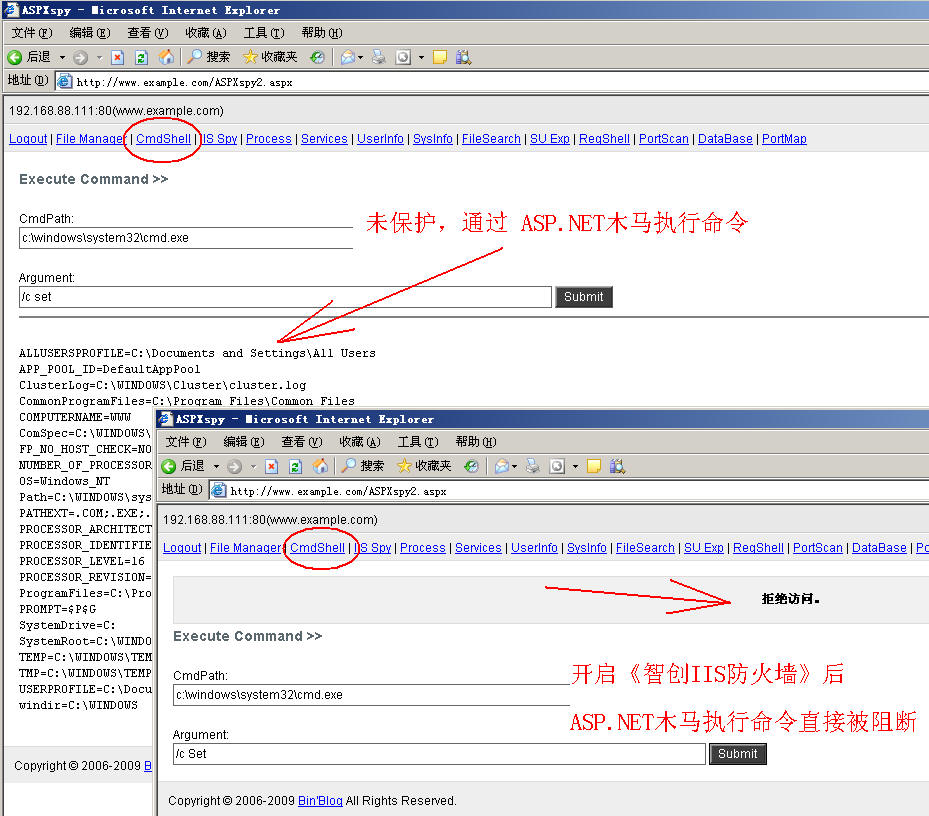Expand Edit dropdown arrow in top toolbar

421,57
